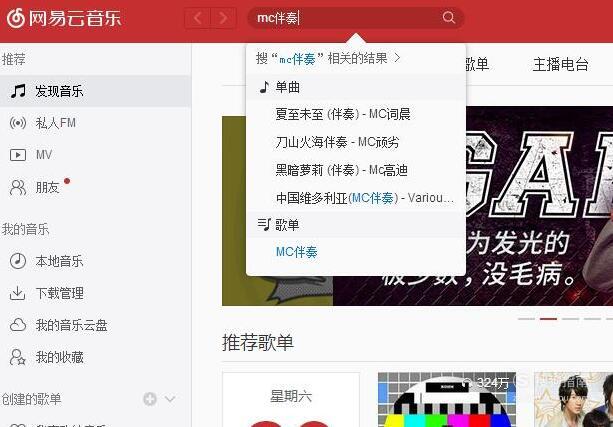Image resolution: width=613 pixels, height=427 pixels.
Task: Select song 黑暗萝莉 (伴奏) - Mc高迪
Action: coord(341,170)
